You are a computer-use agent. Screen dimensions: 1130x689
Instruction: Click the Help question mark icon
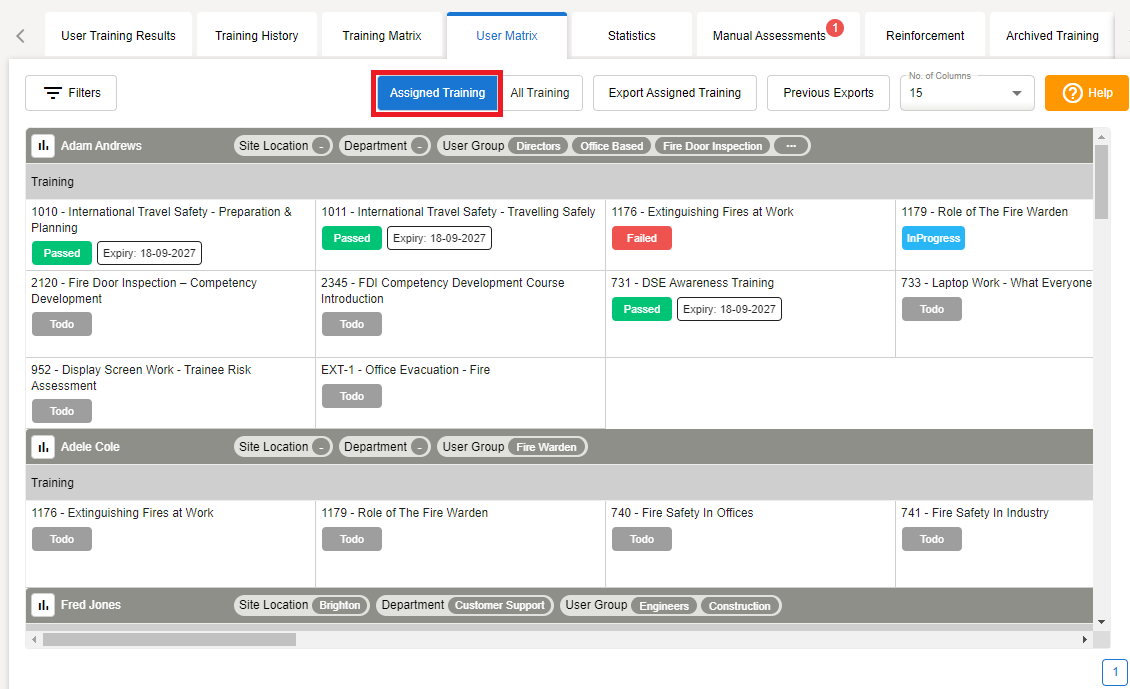coord(1073,93)
